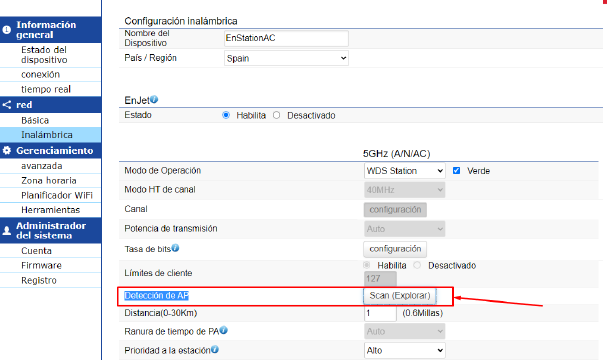
Task: Select the EnJet Desactivado radio button
Action: [x=276, y=115]
